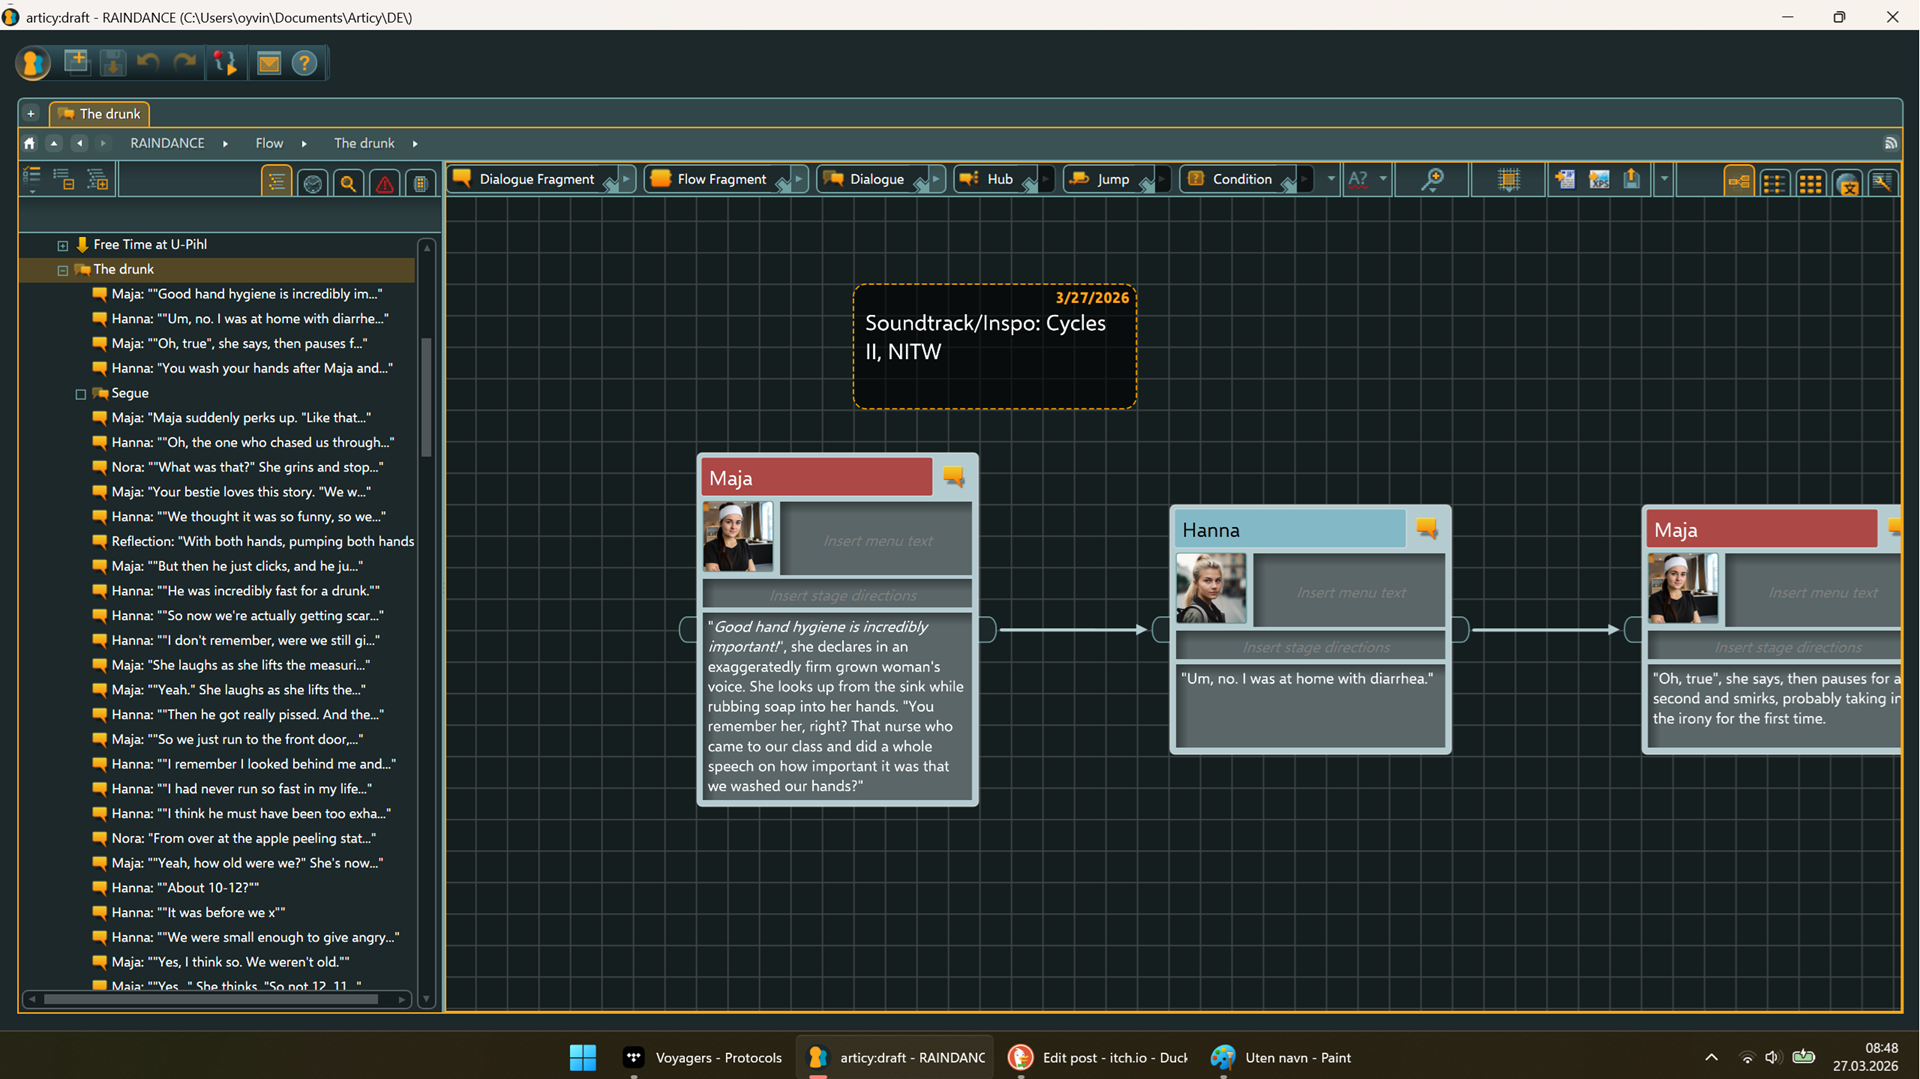Open dropdown arrow after Flow breadcrumb
Viewport: 1920px width, 1079px height.
pos(304,144)
